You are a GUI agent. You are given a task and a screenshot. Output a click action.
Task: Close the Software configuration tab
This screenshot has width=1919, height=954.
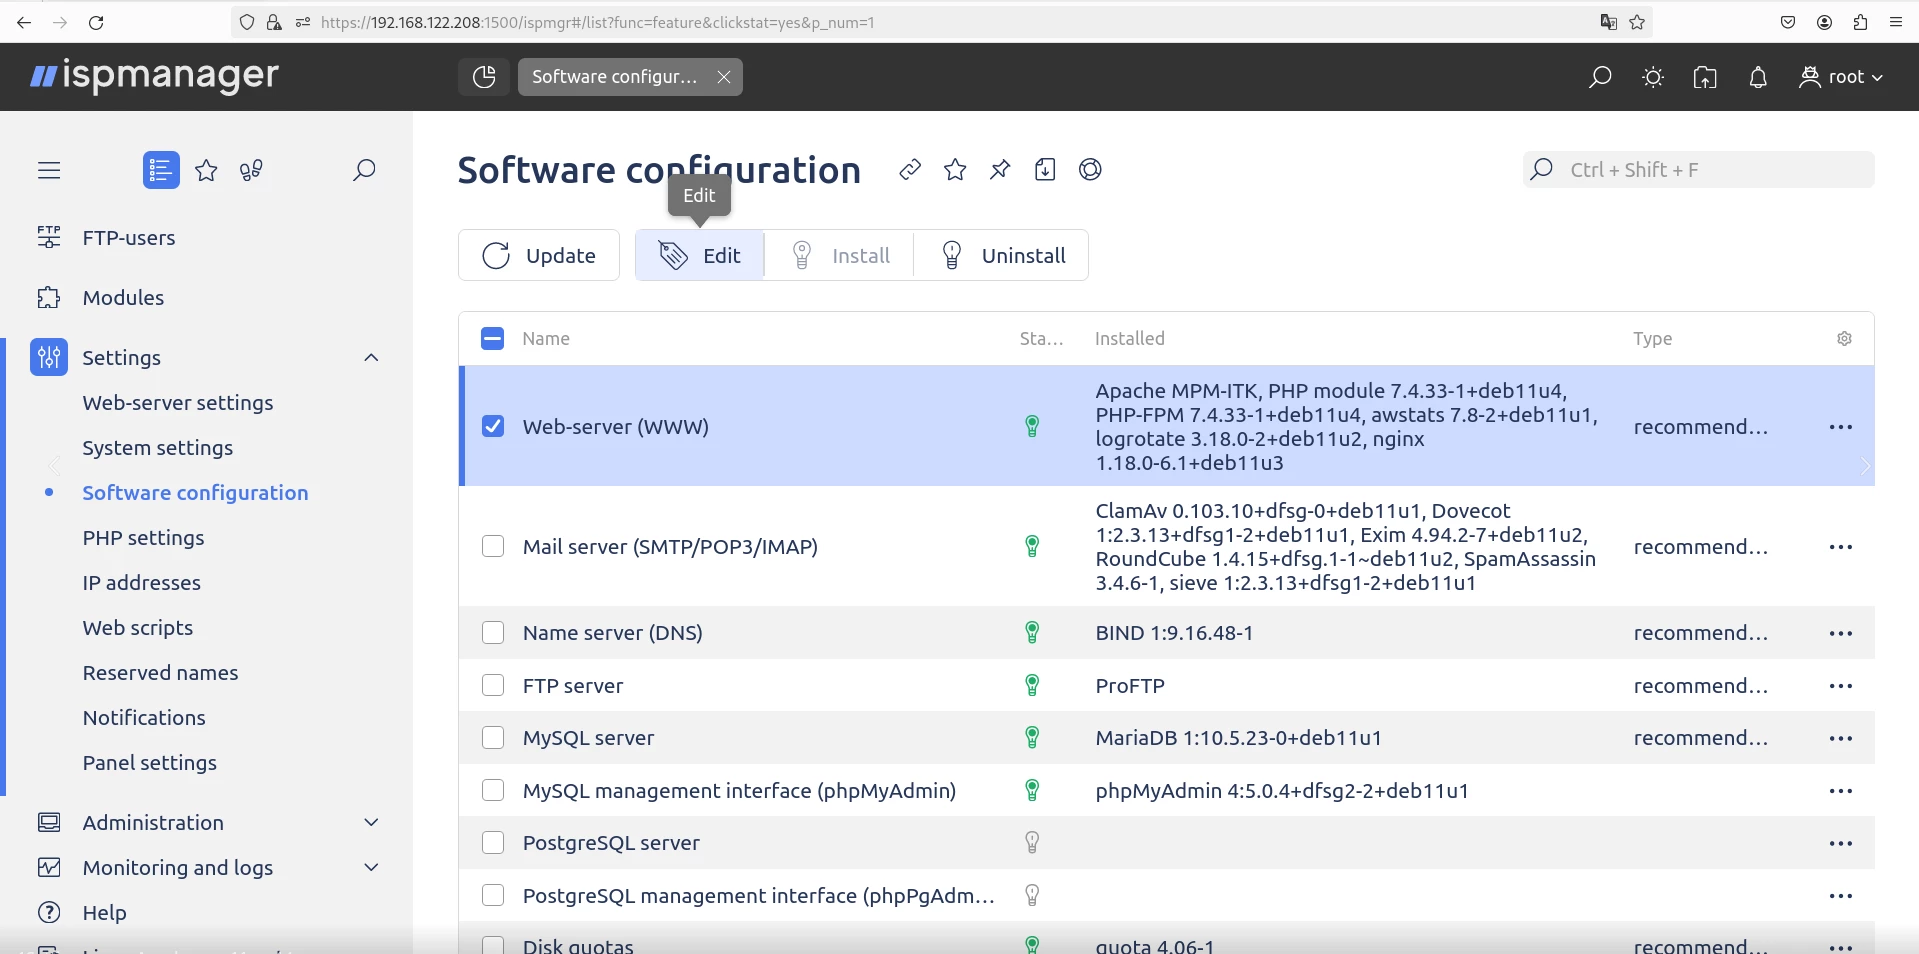724,77
